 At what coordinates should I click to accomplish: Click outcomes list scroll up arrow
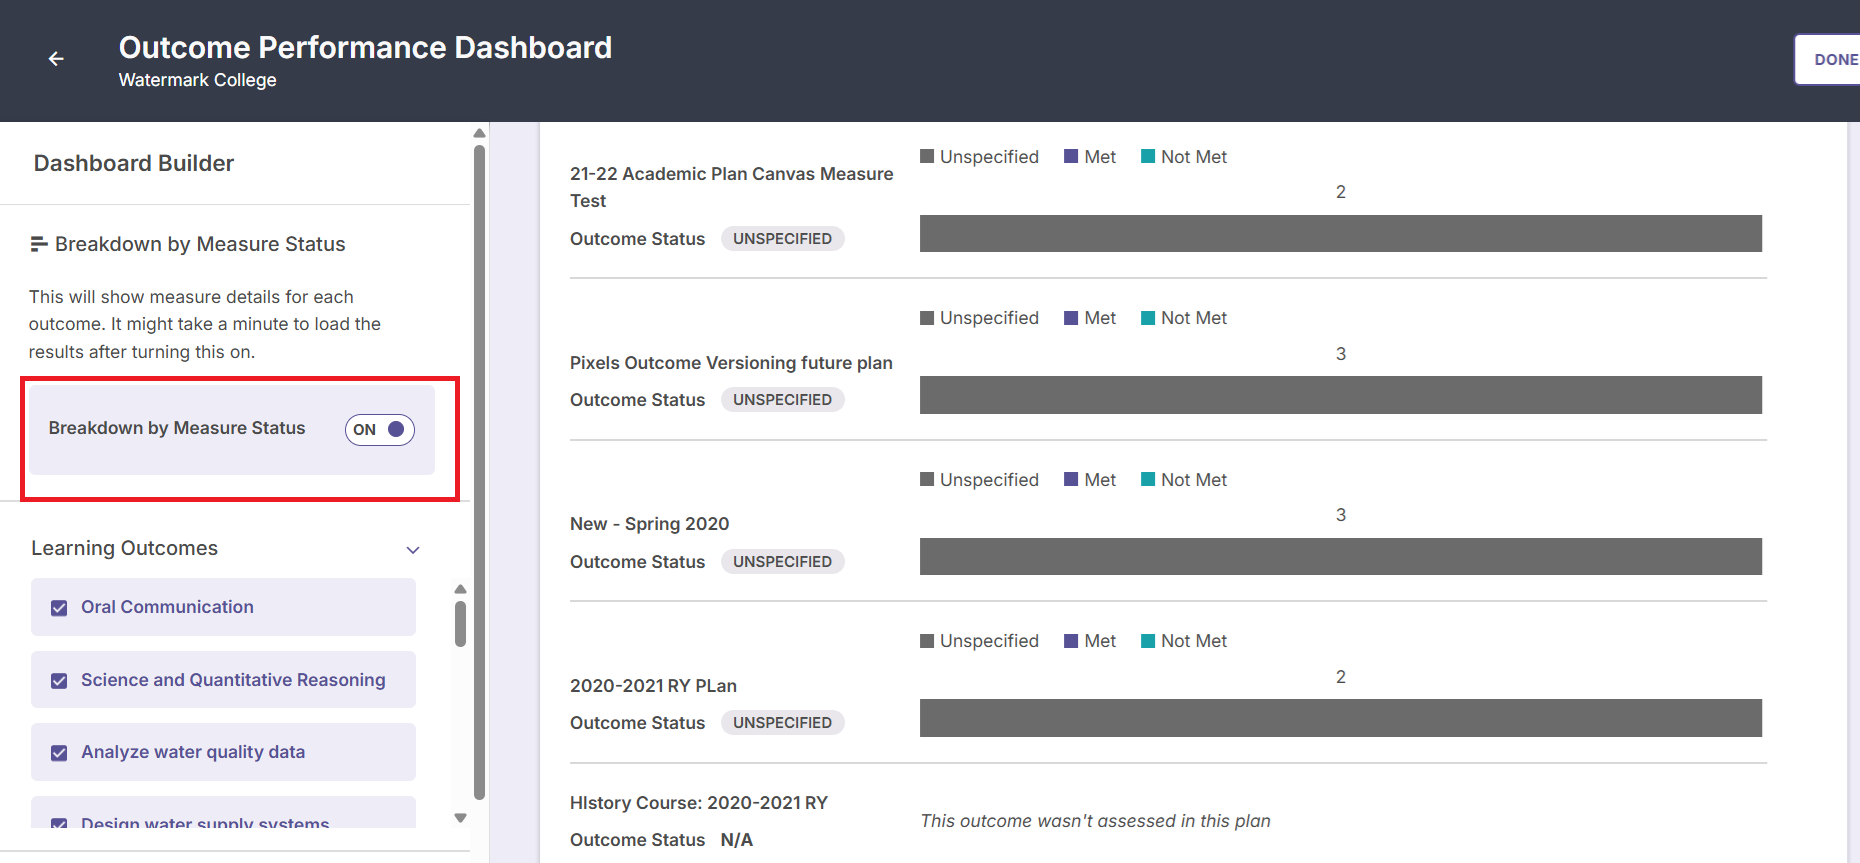tap(460, 589)
